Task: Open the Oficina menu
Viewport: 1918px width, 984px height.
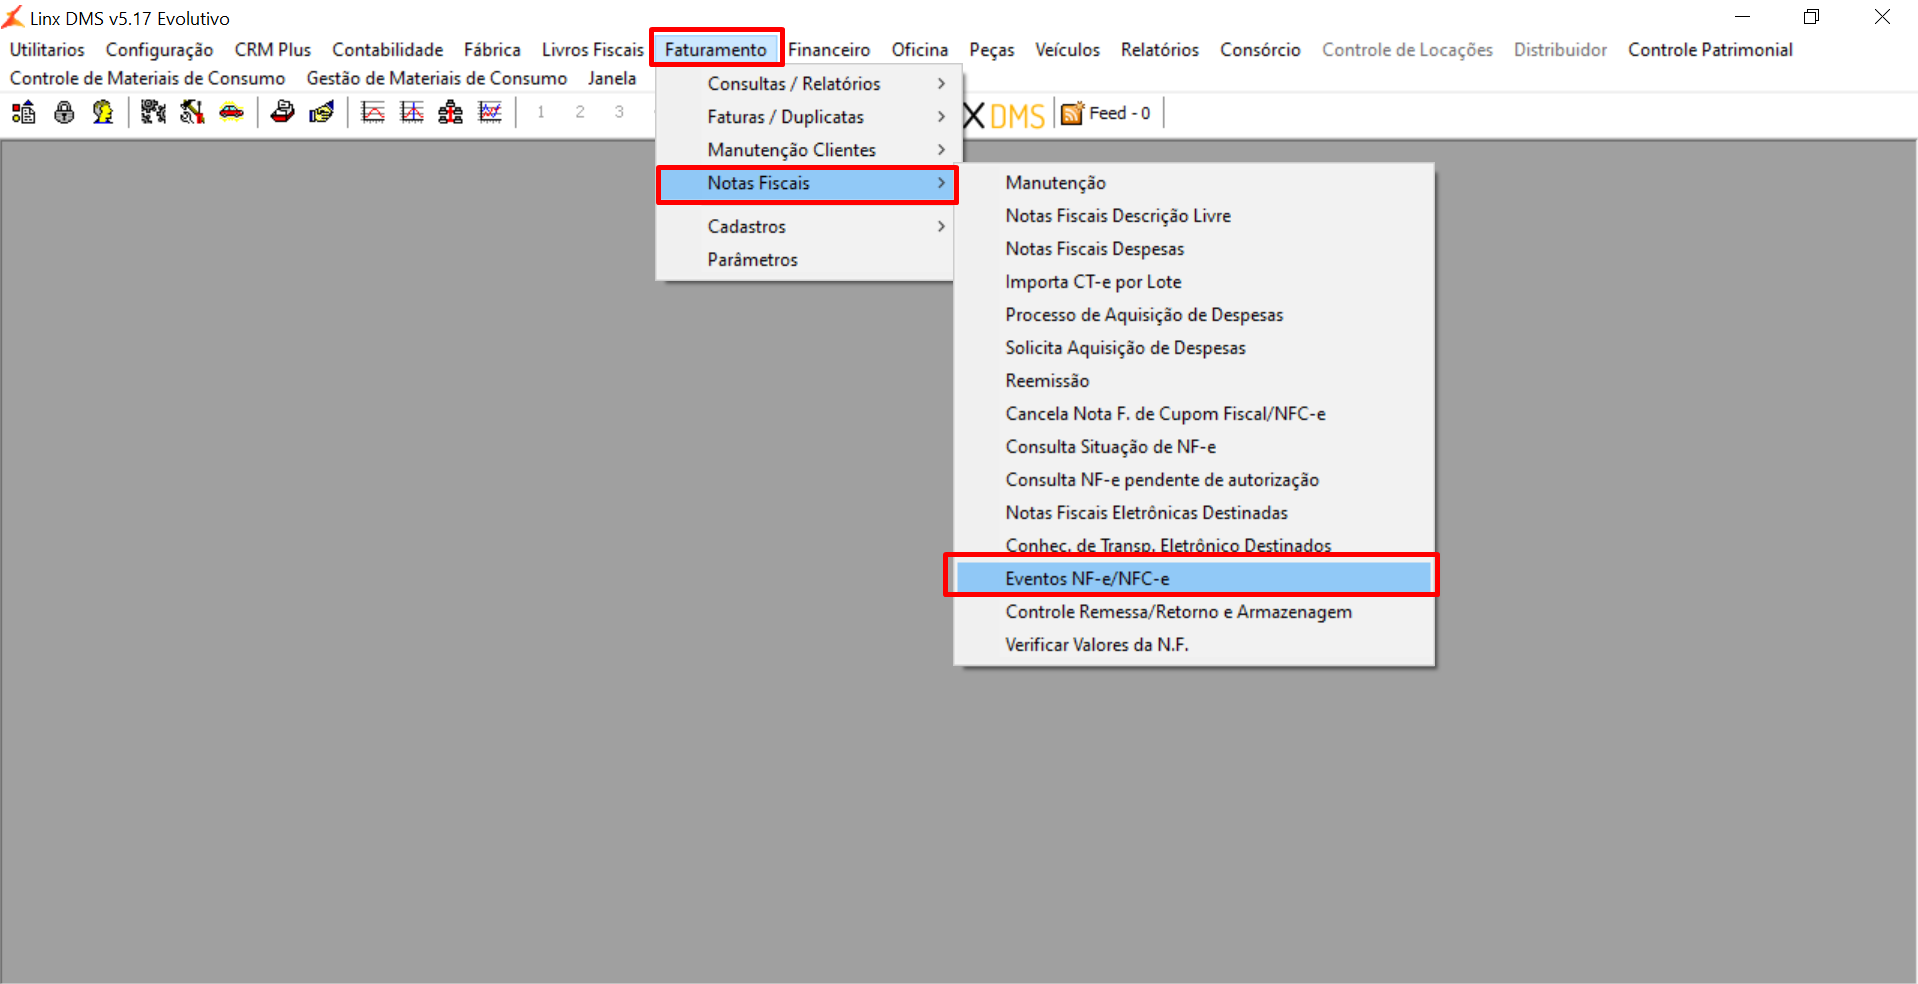Action: 920,50
